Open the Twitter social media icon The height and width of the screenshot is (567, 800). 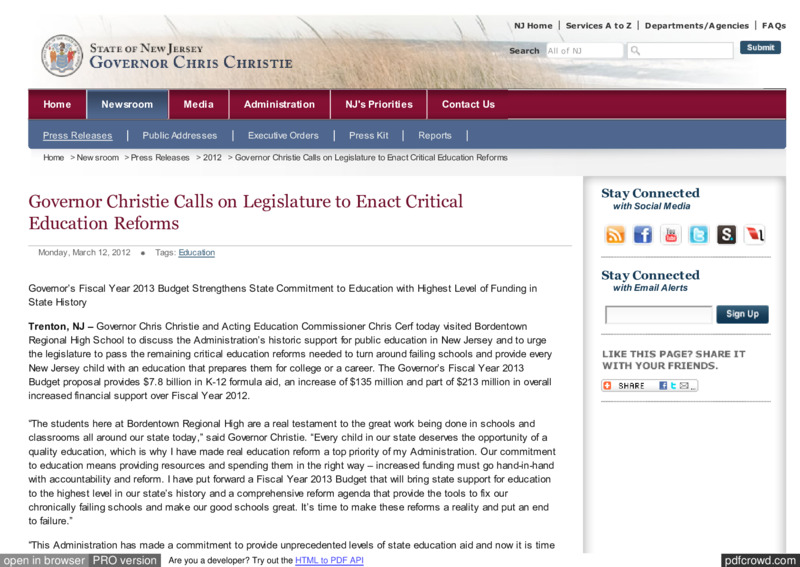(x=698, y=235)
